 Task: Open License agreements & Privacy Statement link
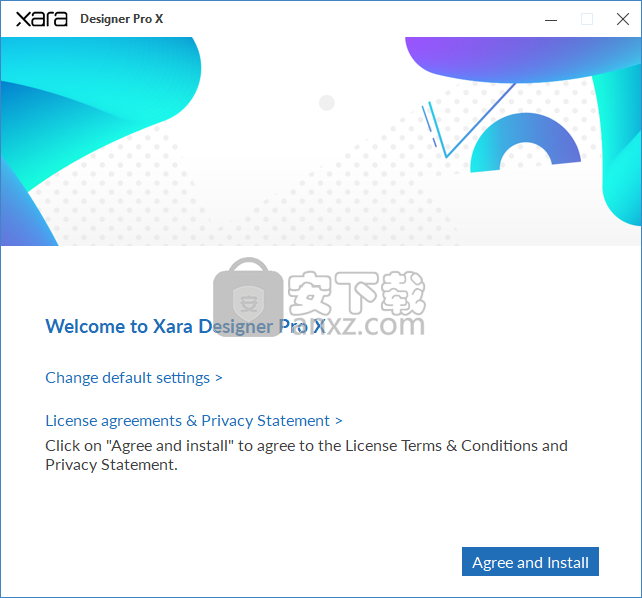click(188, 421)
